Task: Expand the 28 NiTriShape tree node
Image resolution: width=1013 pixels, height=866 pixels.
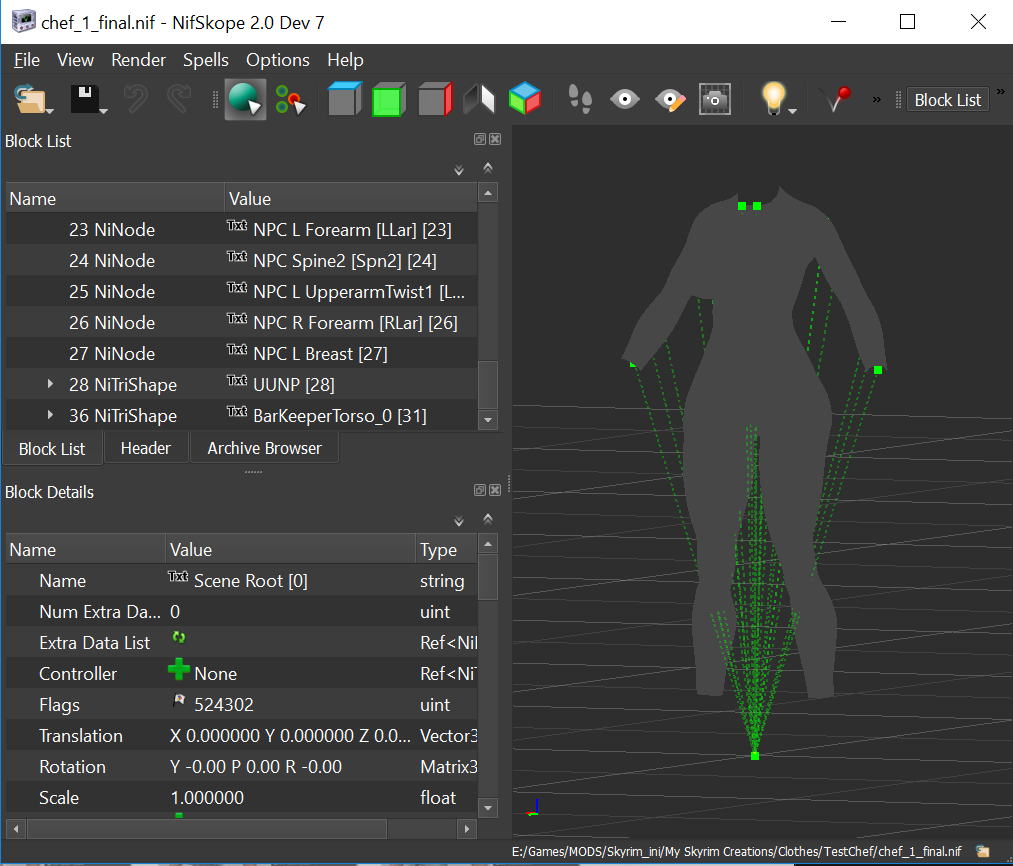Action: (51, 385)
